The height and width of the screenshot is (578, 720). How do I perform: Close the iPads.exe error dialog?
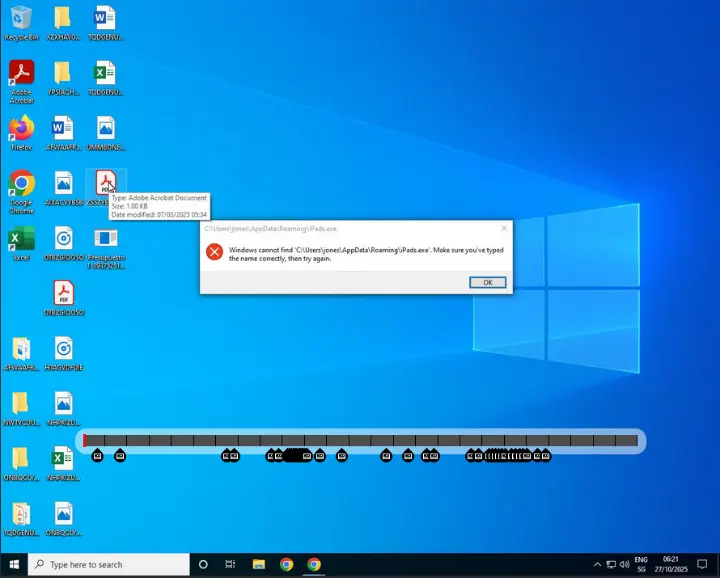[x=504, y=228]
